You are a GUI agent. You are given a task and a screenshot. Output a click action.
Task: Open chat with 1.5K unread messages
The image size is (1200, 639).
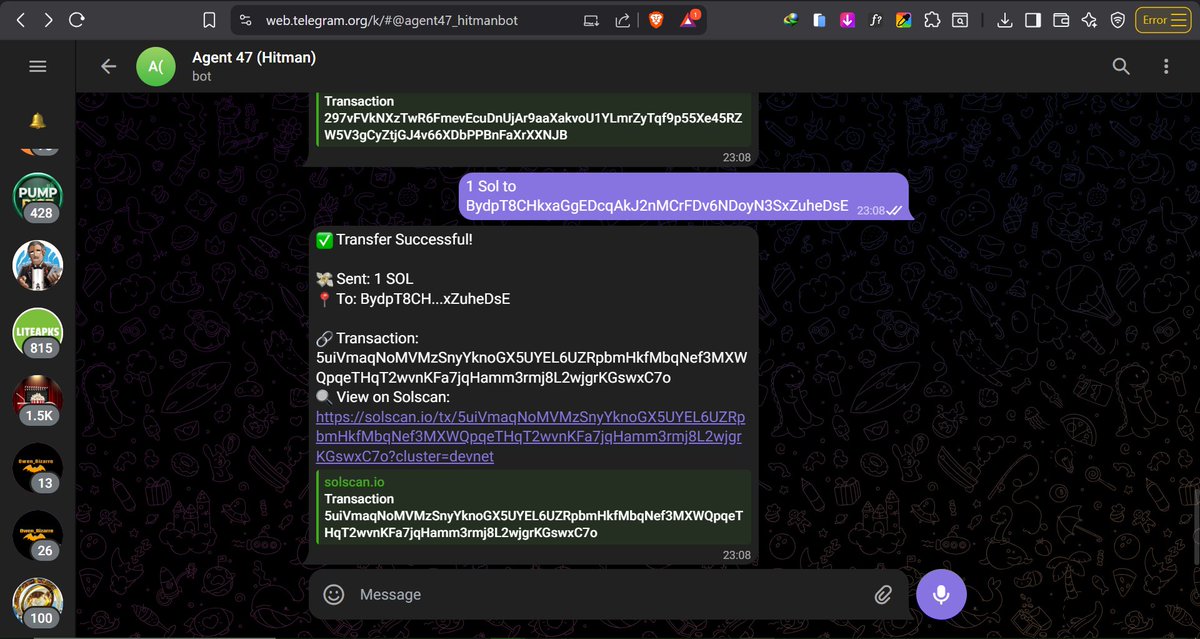coord(38,401)
